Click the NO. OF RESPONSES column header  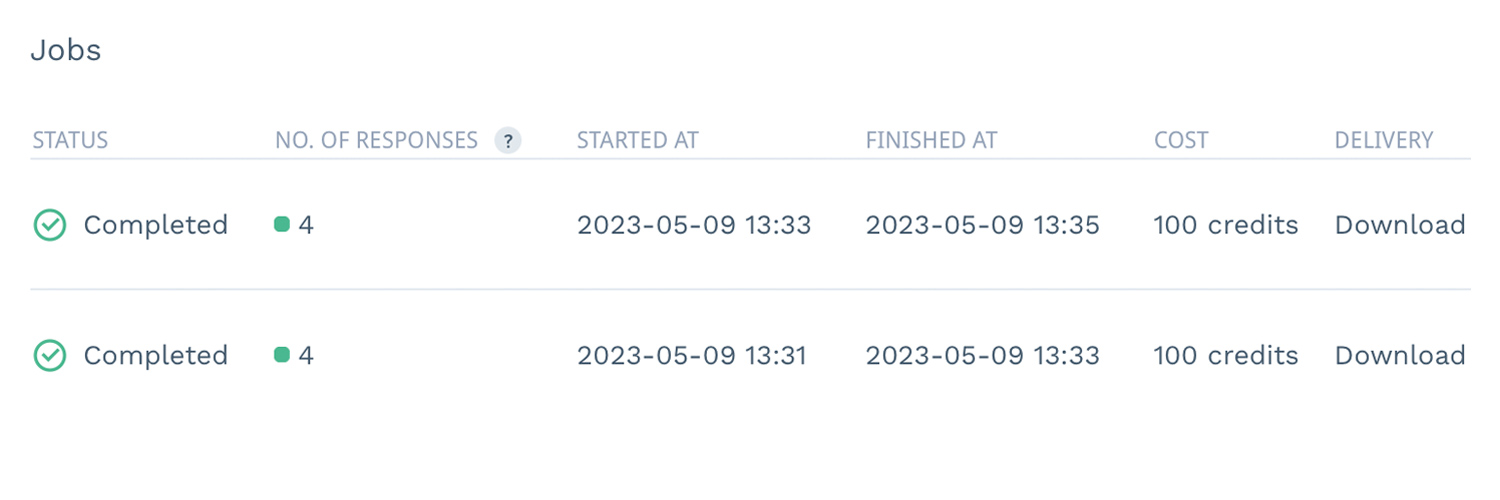376,141
